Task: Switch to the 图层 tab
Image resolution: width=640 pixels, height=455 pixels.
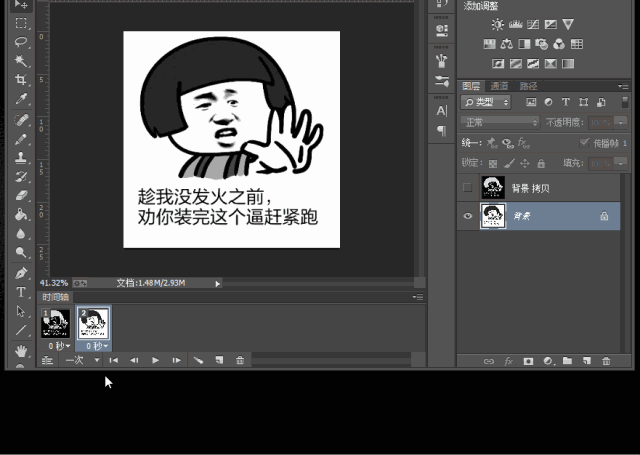Action: click(x=471, y=86)
